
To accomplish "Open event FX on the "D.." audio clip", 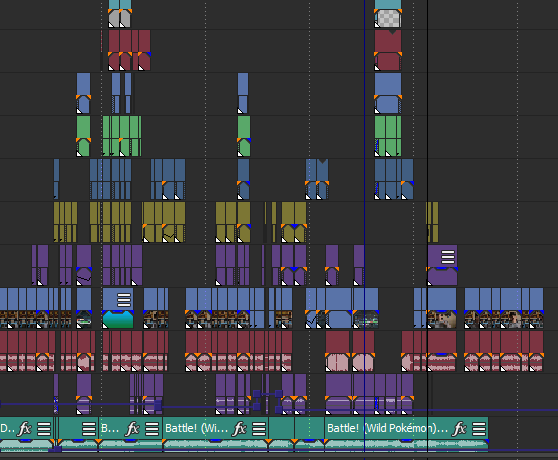I will point(25,429).
